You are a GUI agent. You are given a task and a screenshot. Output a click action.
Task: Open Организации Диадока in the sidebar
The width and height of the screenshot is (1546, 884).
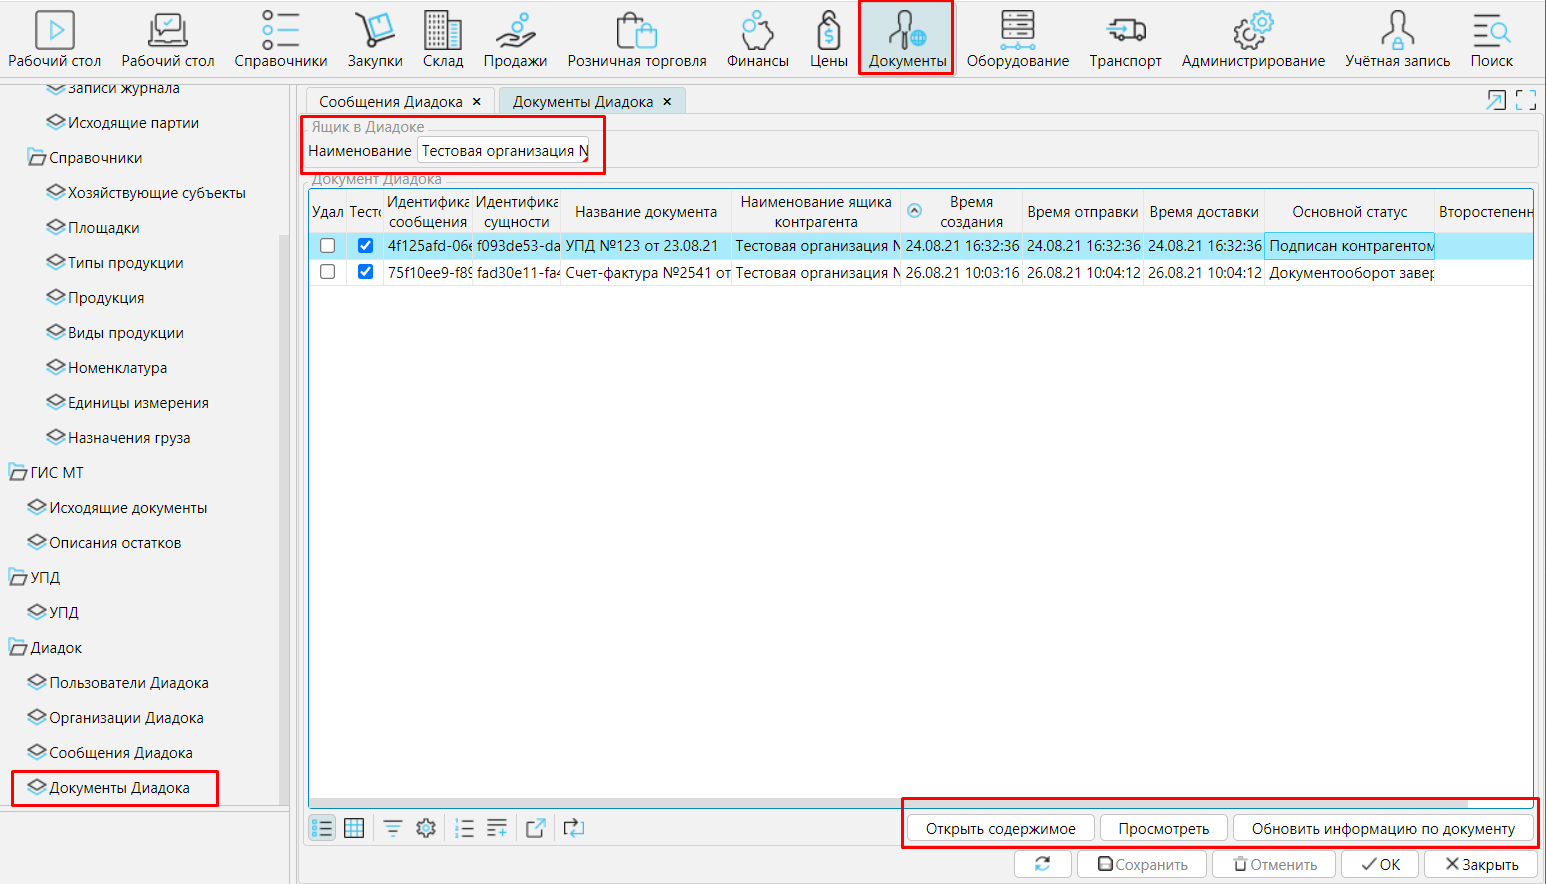126,718
